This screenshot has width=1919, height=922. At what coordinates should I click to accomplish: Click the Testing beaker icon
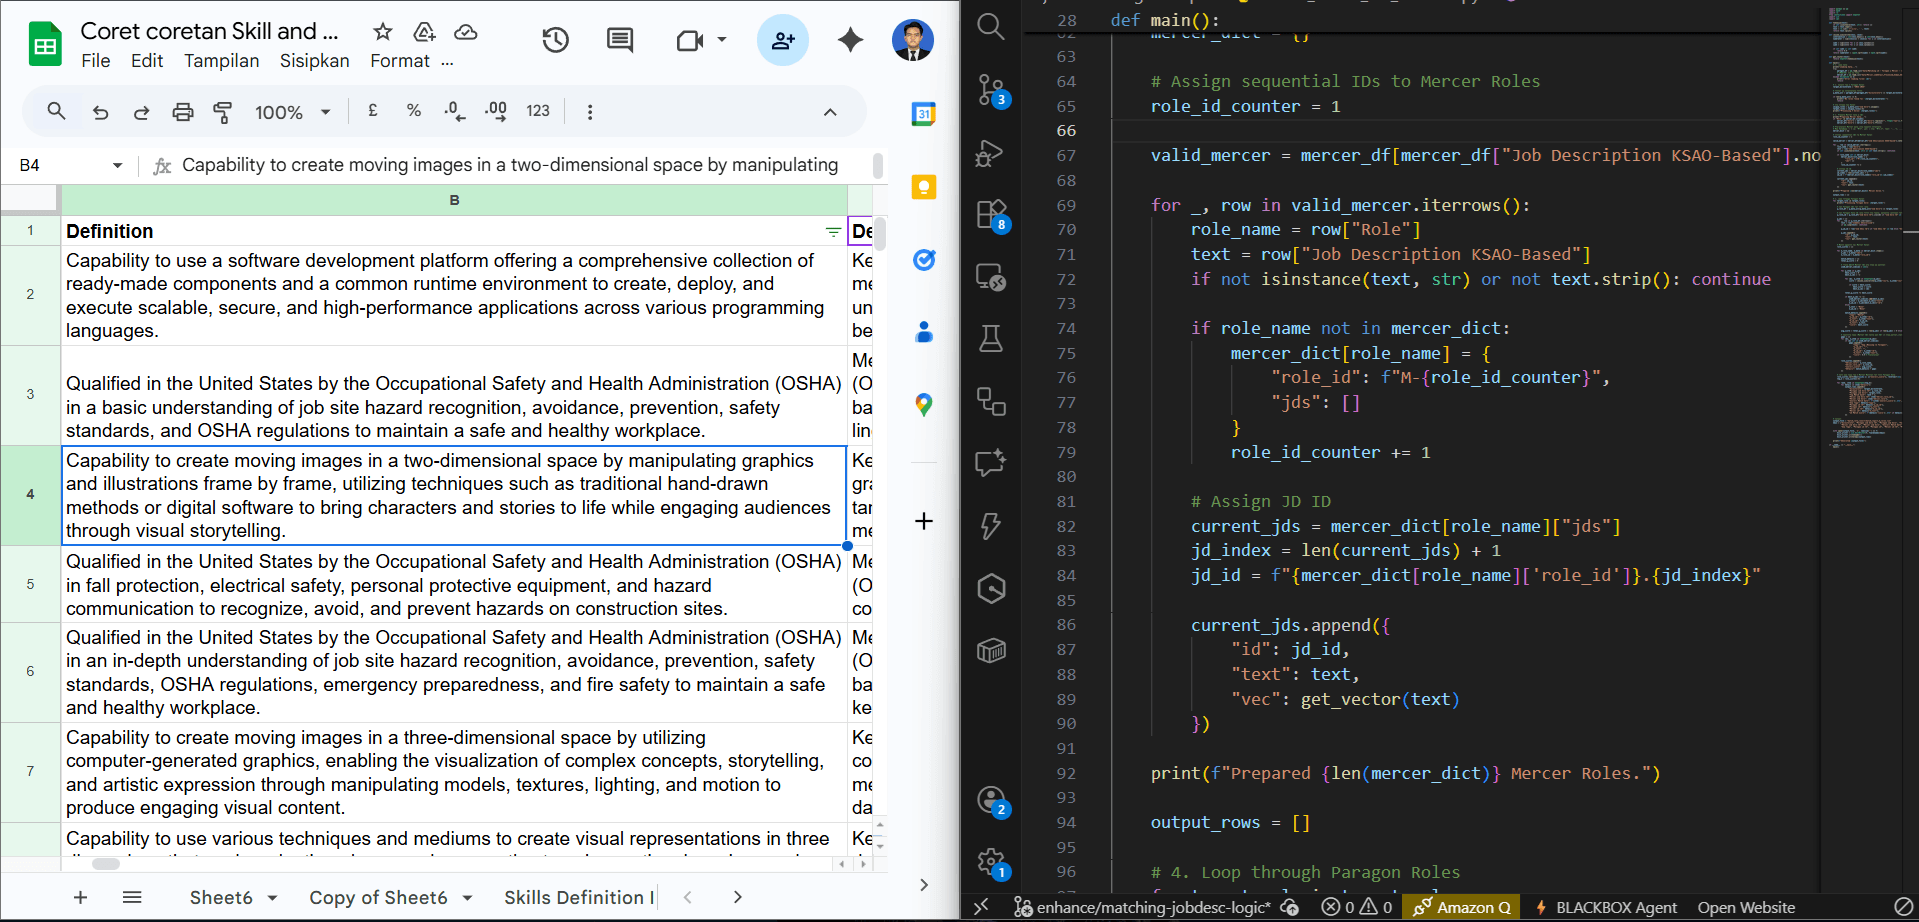(x=991, y=339)
